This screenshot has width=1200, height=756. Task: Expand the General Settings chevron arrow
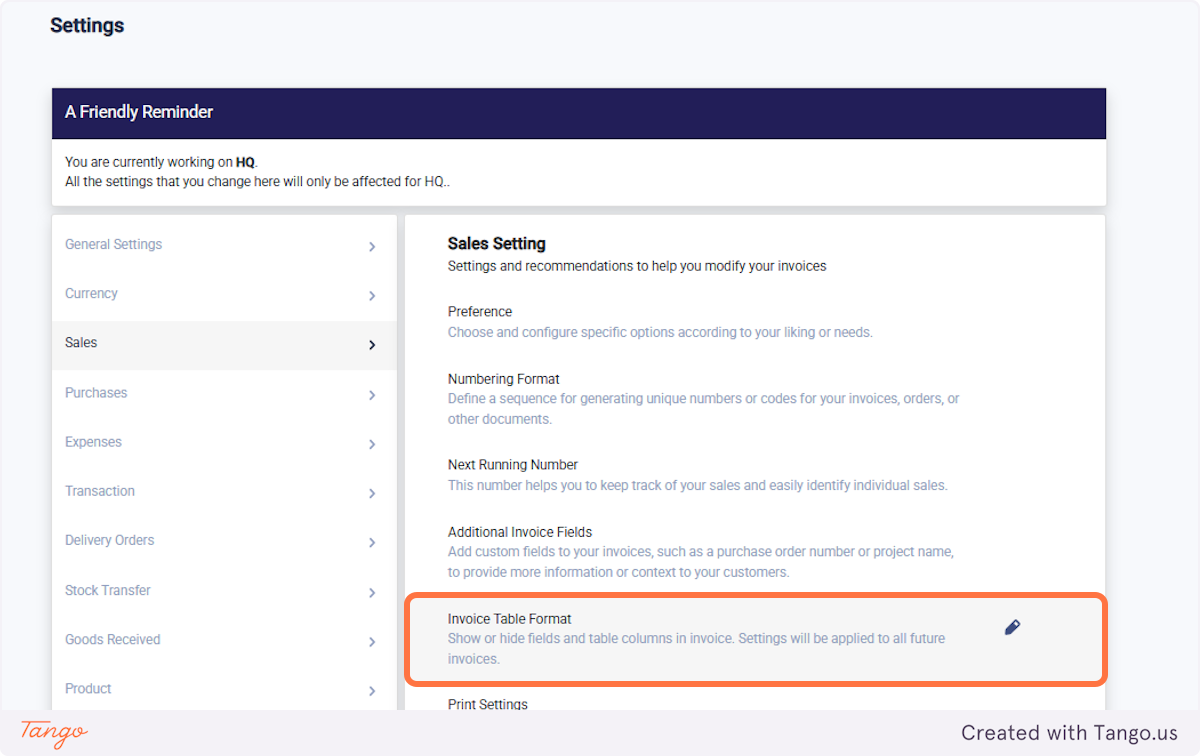372,246
